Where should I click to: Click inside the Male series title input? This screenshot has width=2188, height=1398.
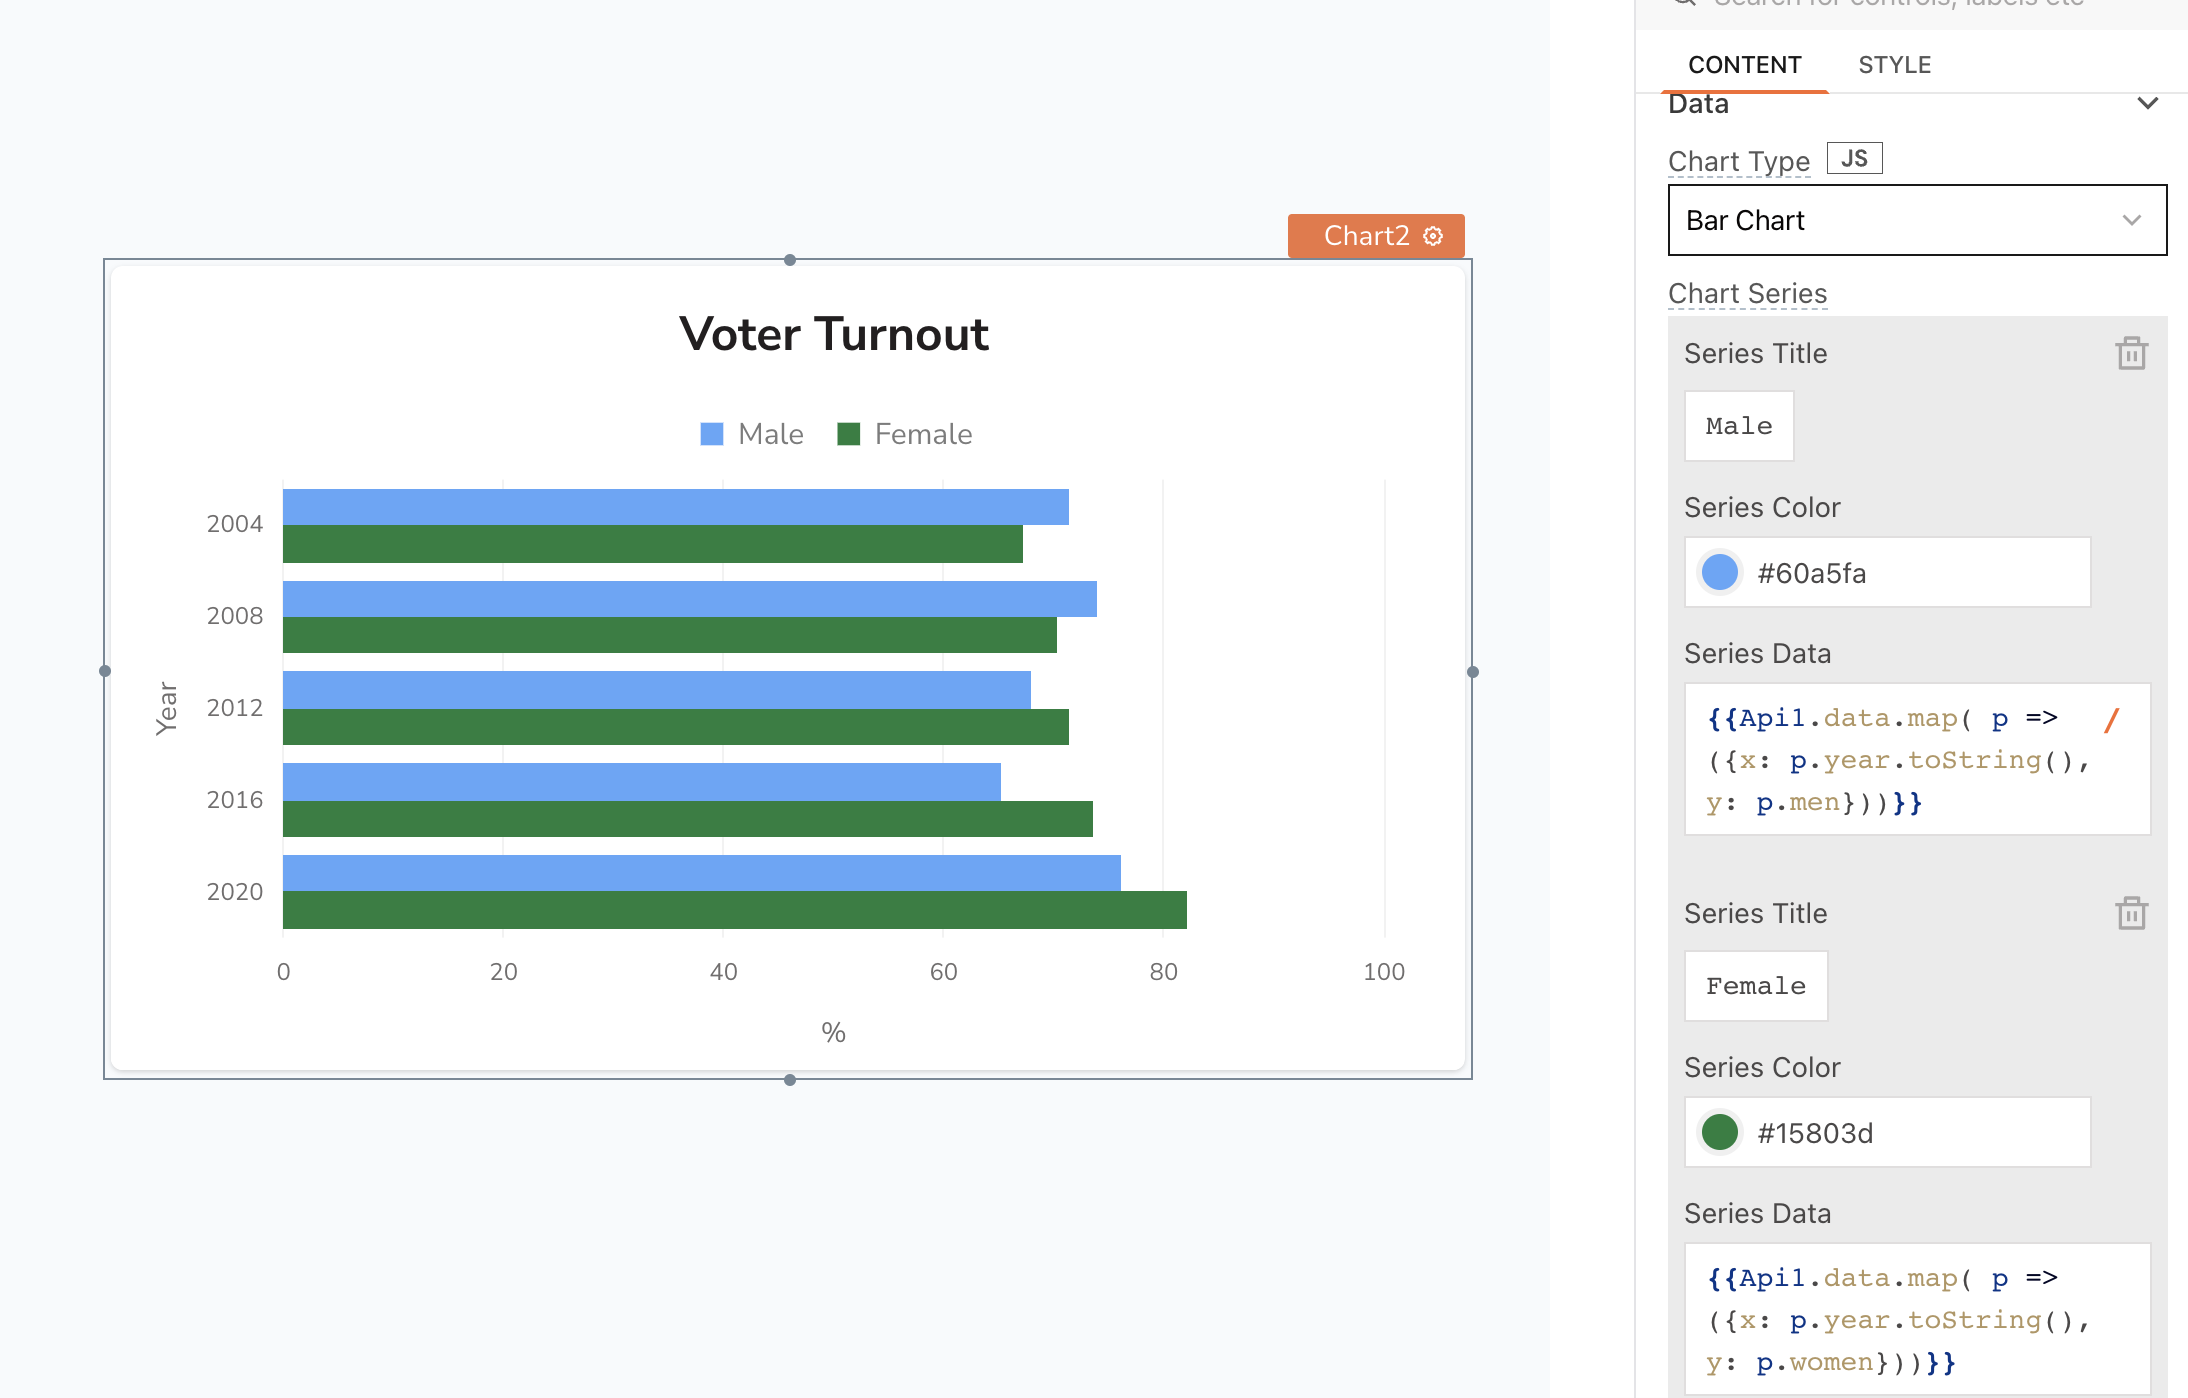[1739, 425]
